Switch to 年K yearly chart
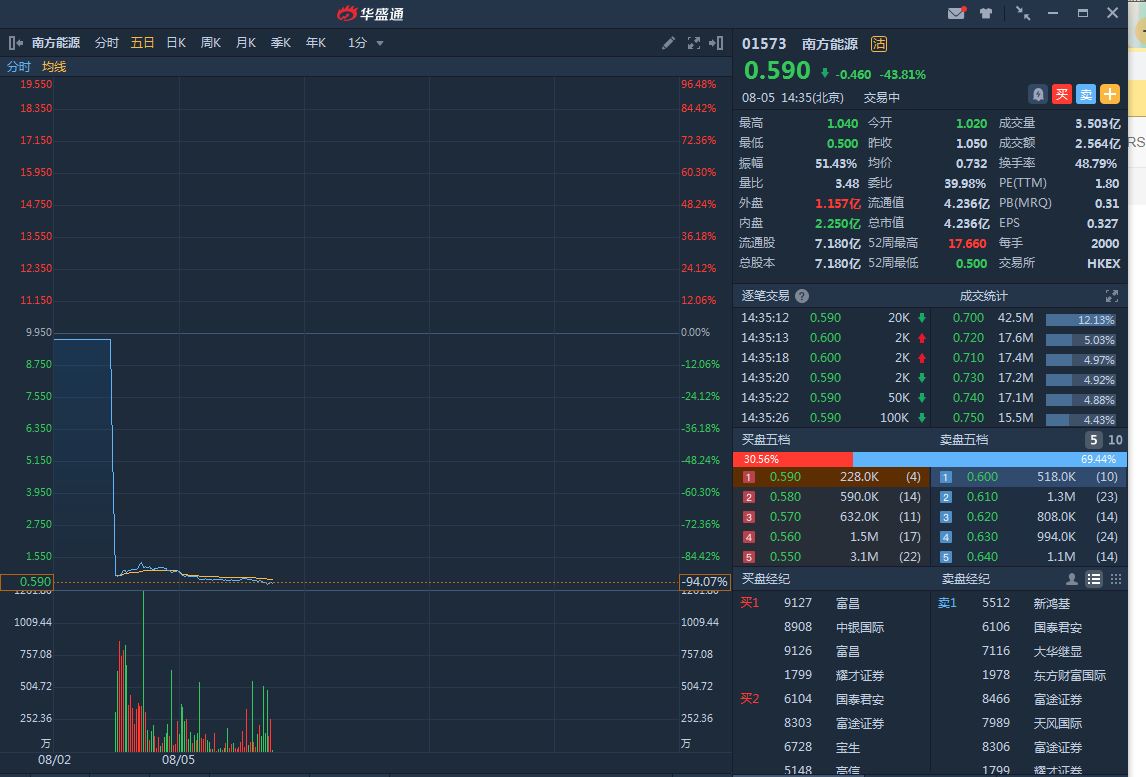This screenshot has width=1146, height=777. 316,43
